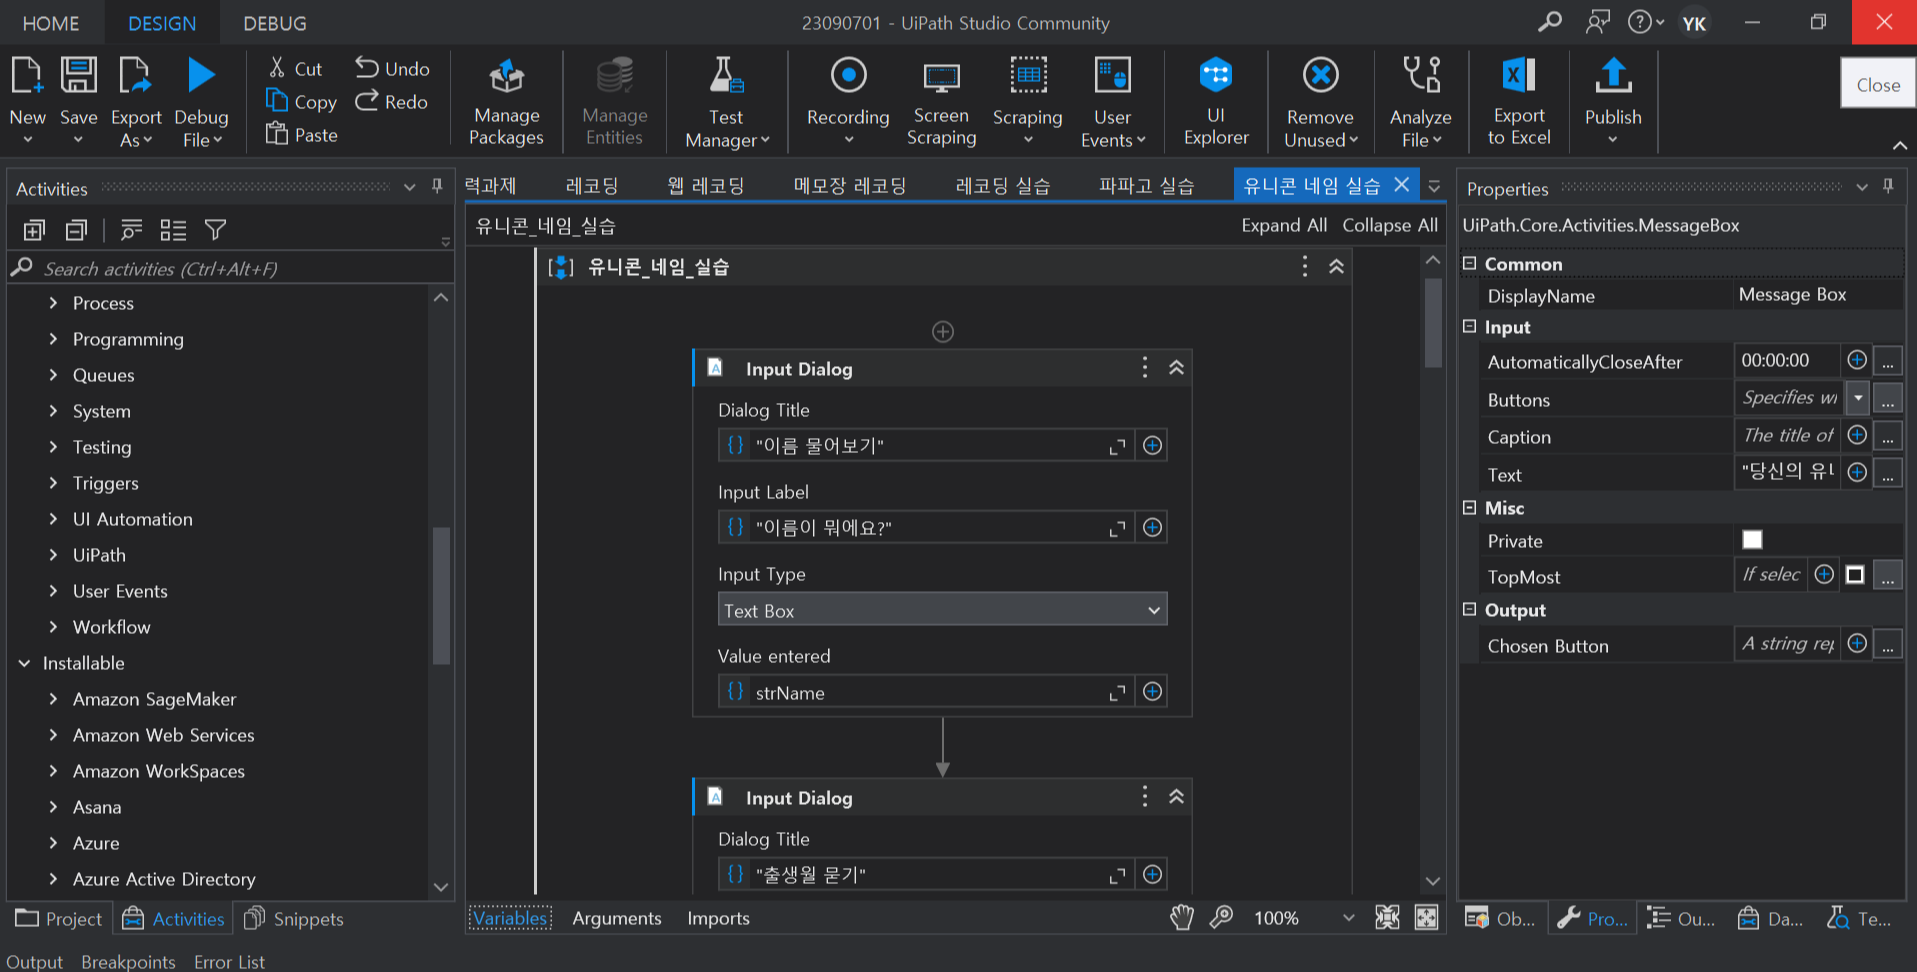
Task: Pin the Properties panel
Action: (1888, 186)
